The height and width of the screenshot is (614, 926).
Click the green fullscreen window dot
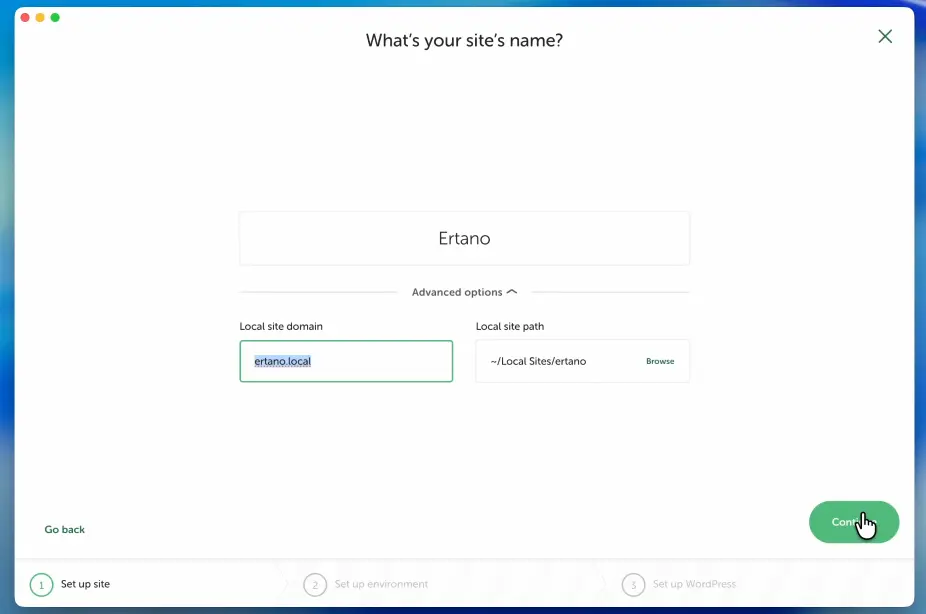click(55, 18)
